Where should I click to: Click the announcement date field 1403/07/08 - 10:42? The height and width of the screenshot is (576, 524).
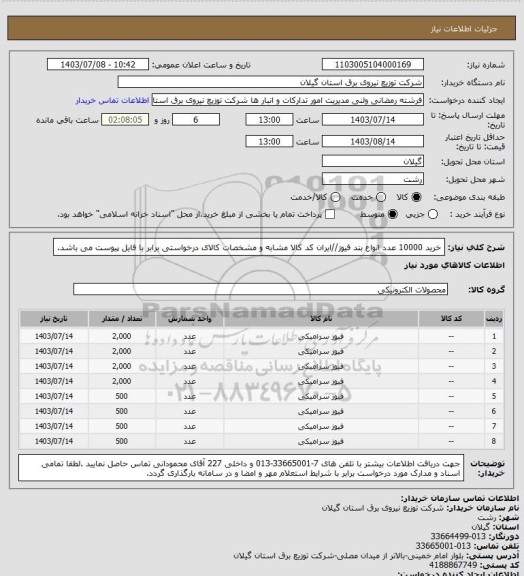[x=98, y=65]
